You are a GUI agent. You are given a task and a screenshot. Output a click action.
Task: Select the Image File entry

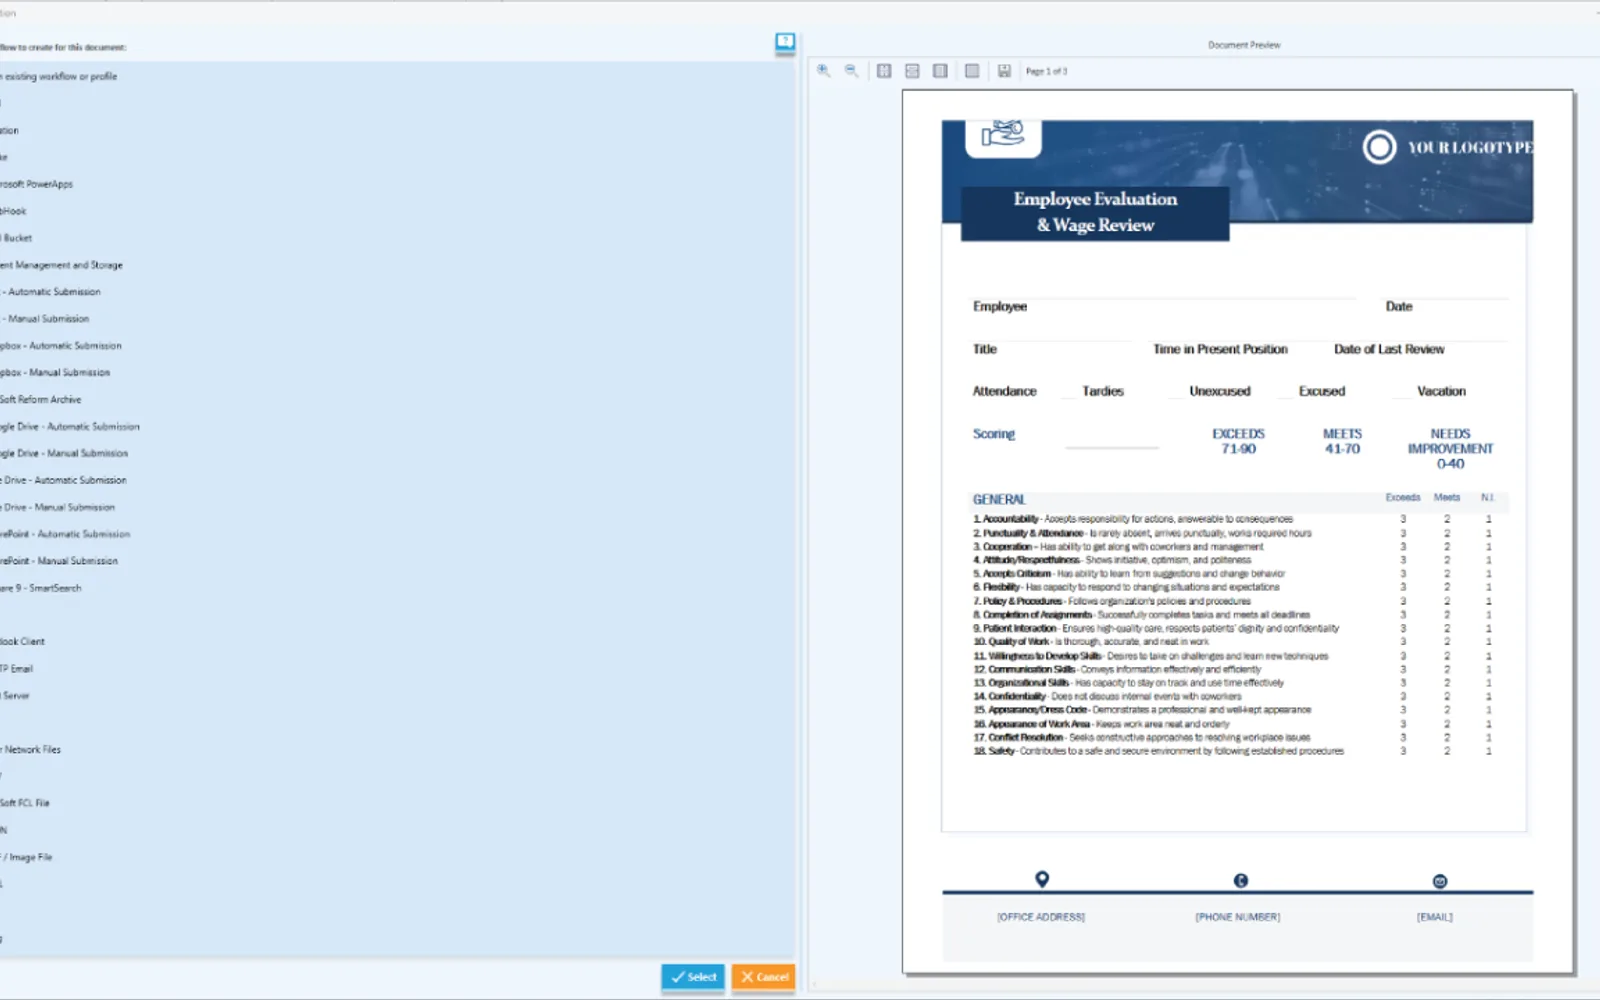27,858
